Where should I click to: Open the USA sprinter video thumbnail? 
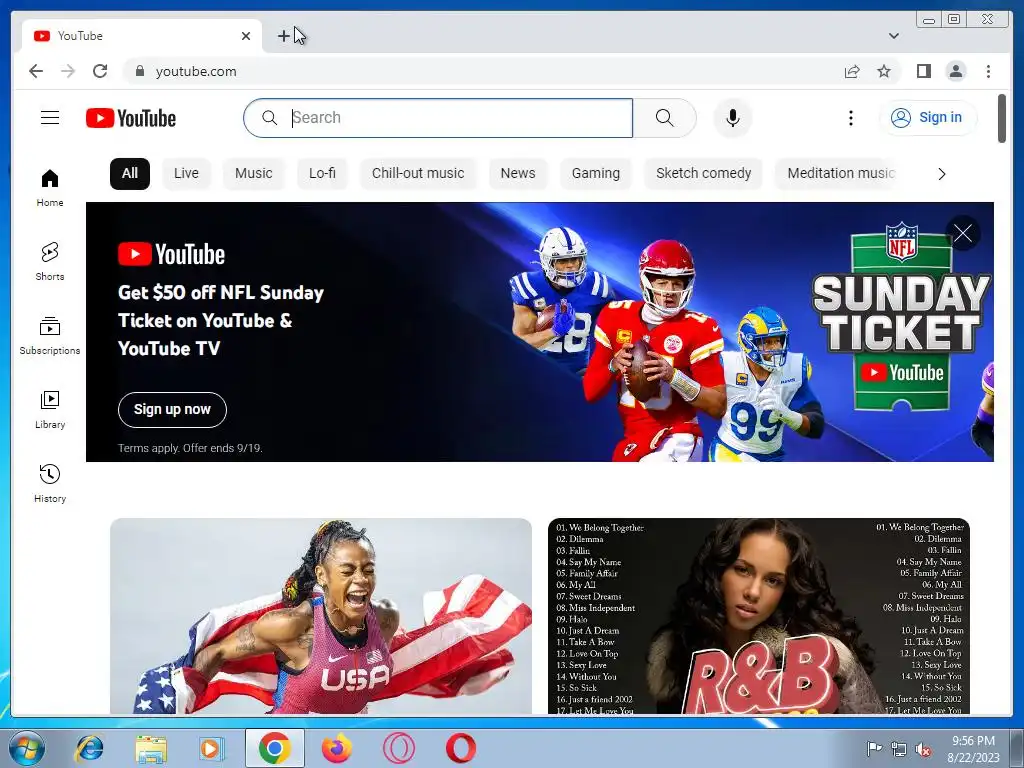pos(321,616)
